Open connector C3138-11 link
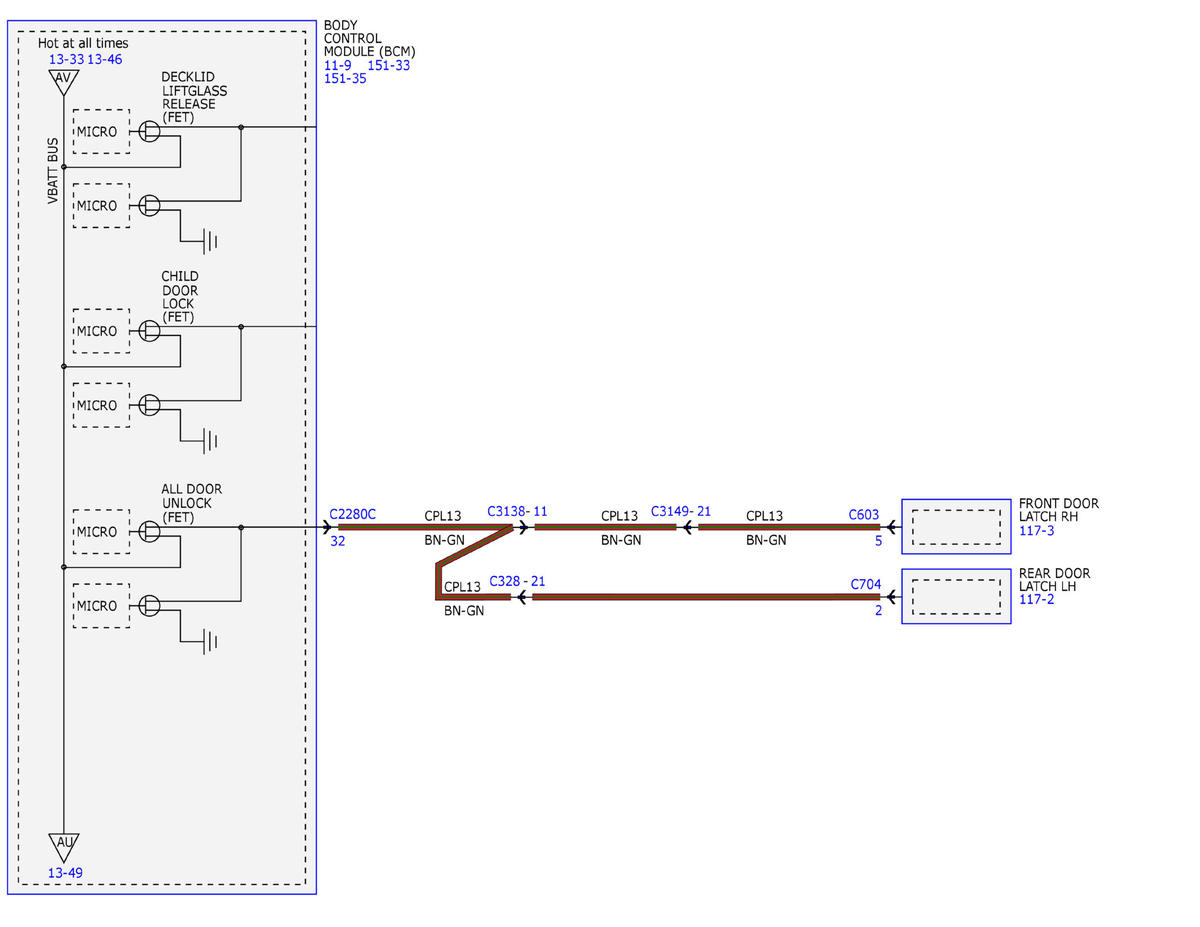 pos(517,511)
